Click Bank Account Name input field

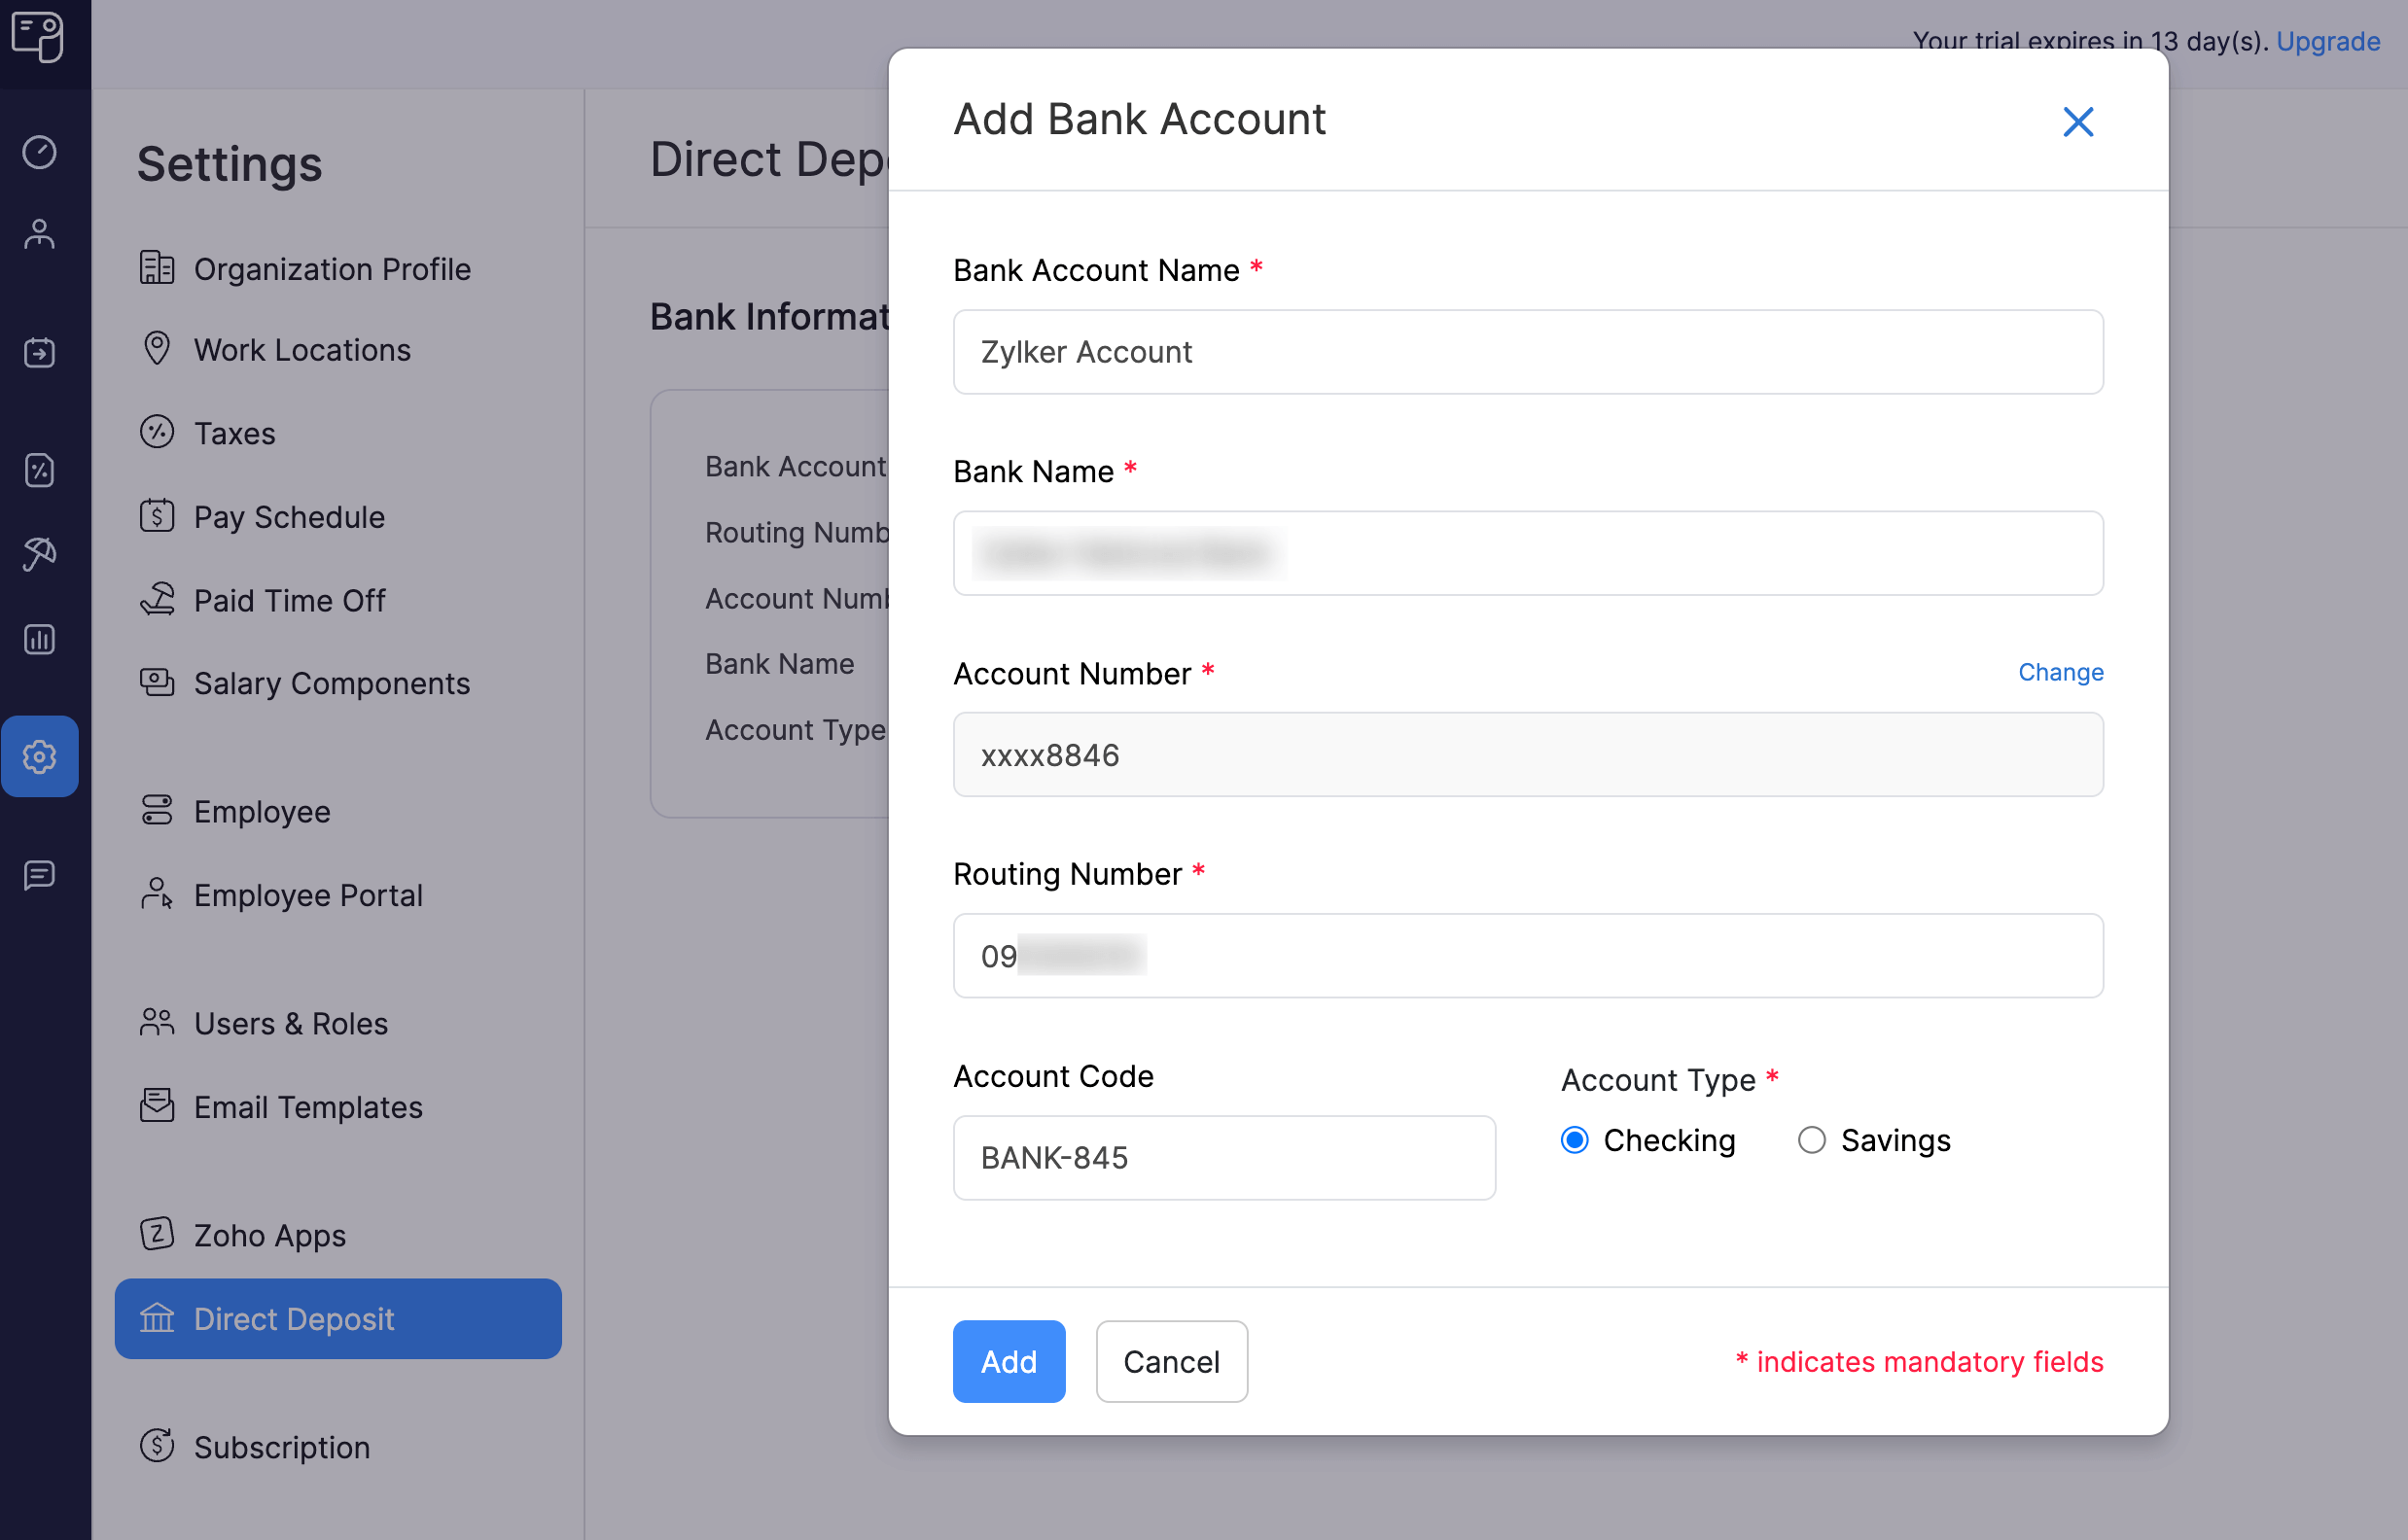click(1529, 351)
